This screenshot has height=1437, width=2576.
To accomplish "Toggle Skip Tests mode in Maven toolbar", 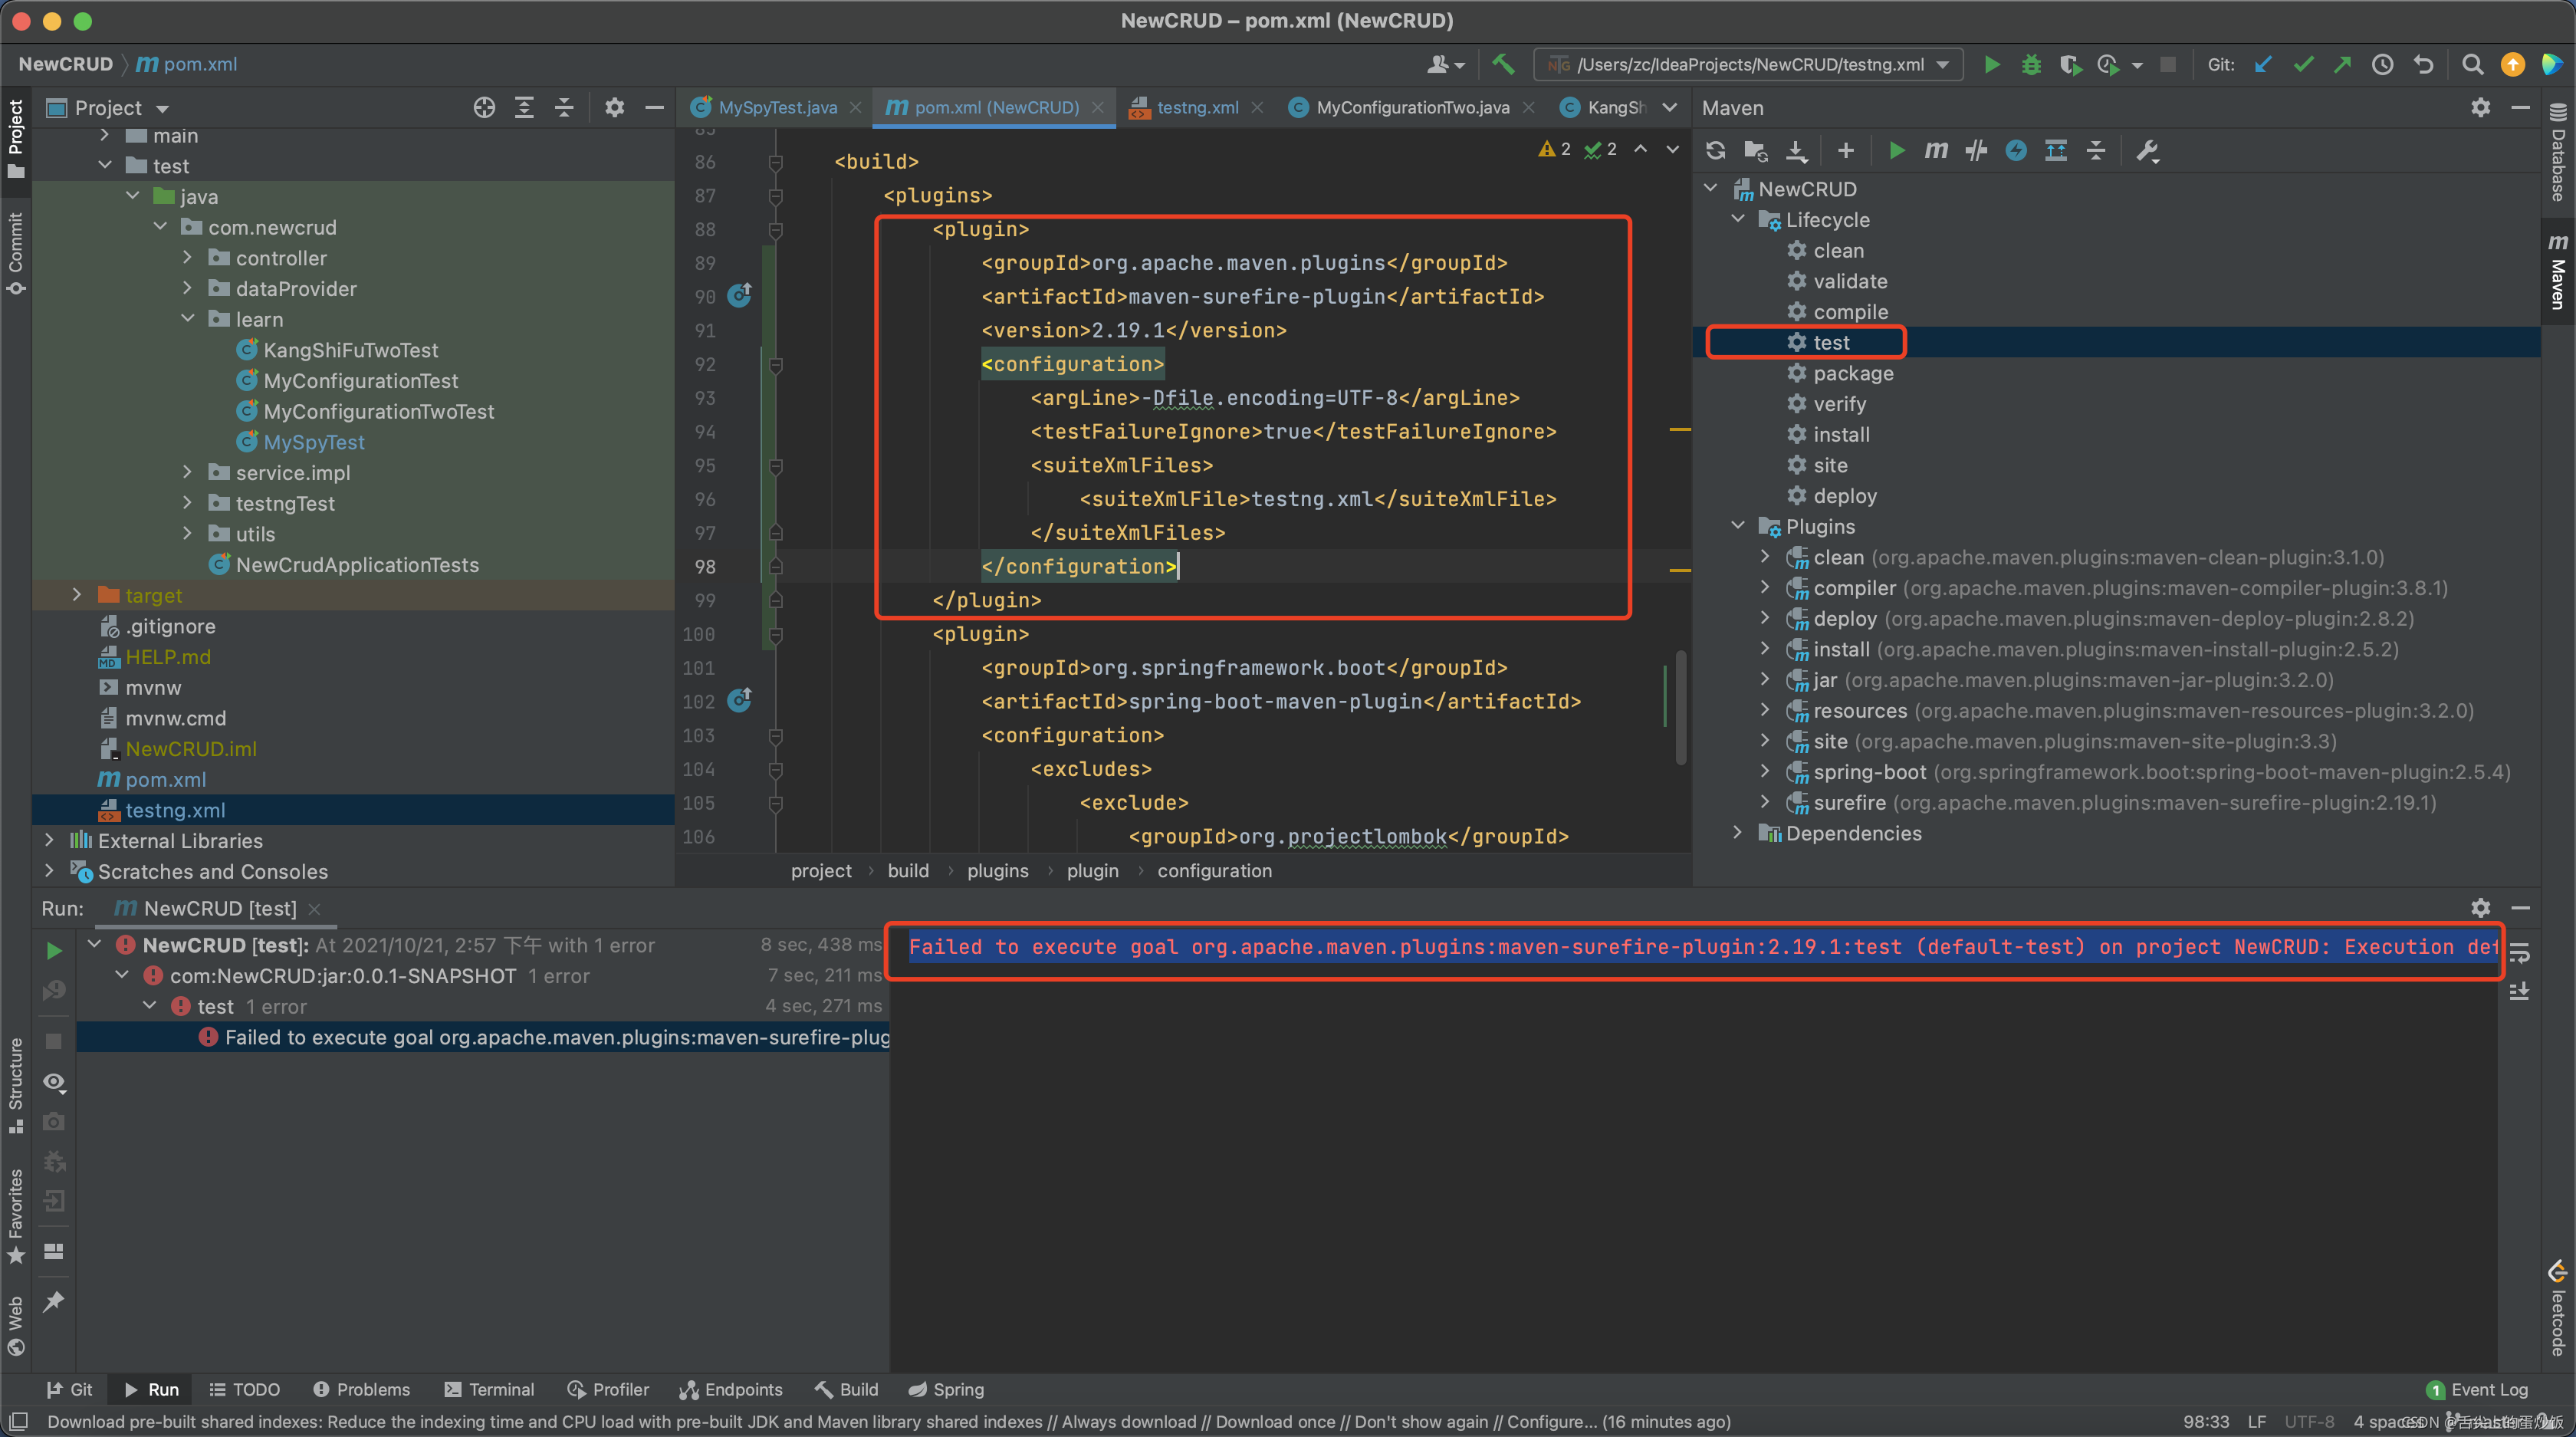I will 2016,150.
